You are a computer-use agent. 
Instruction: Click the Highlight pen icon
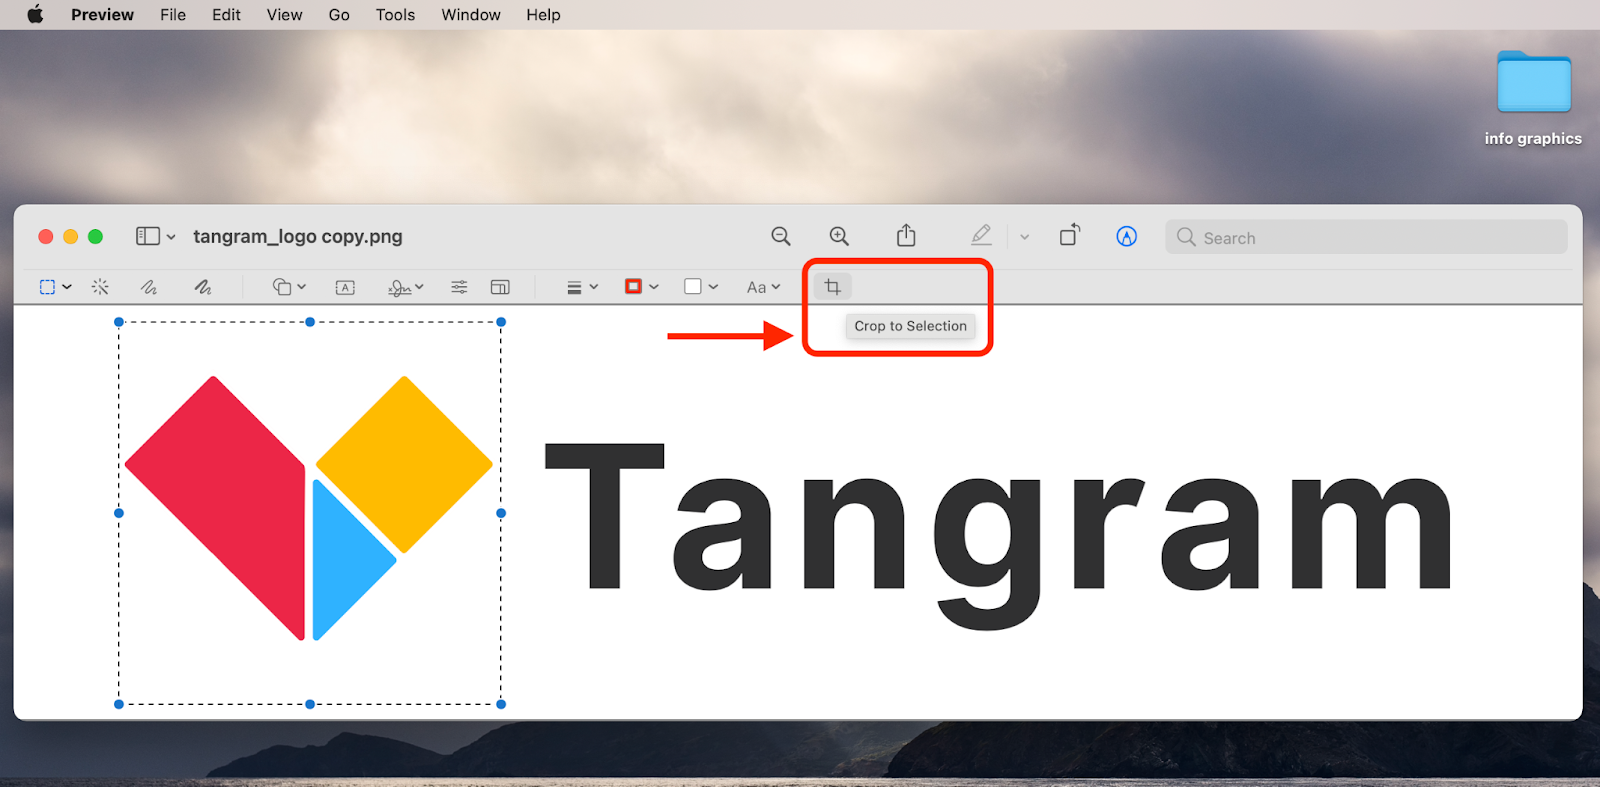(981, 235)
